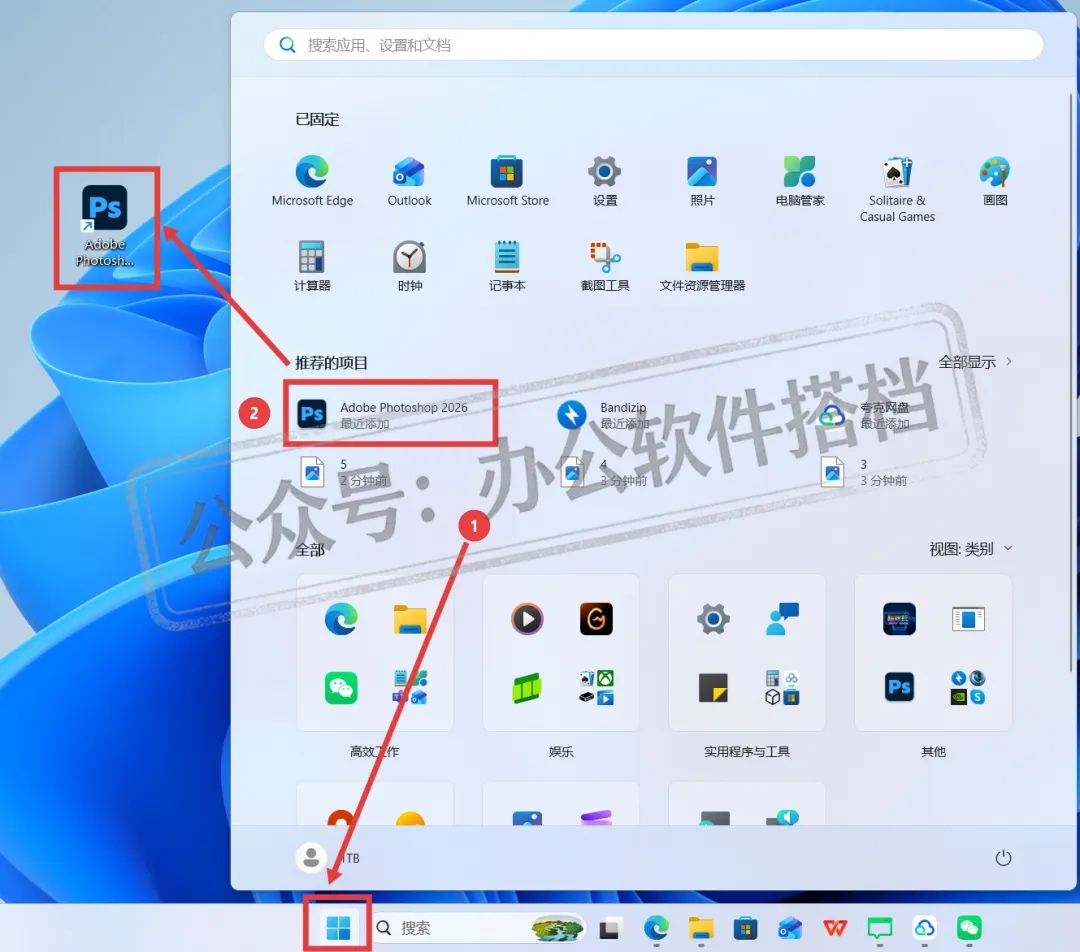The image size is (1080, 952).
Task: Open feedback people icon in 实用程序与工具
Action: click(782, 619)
